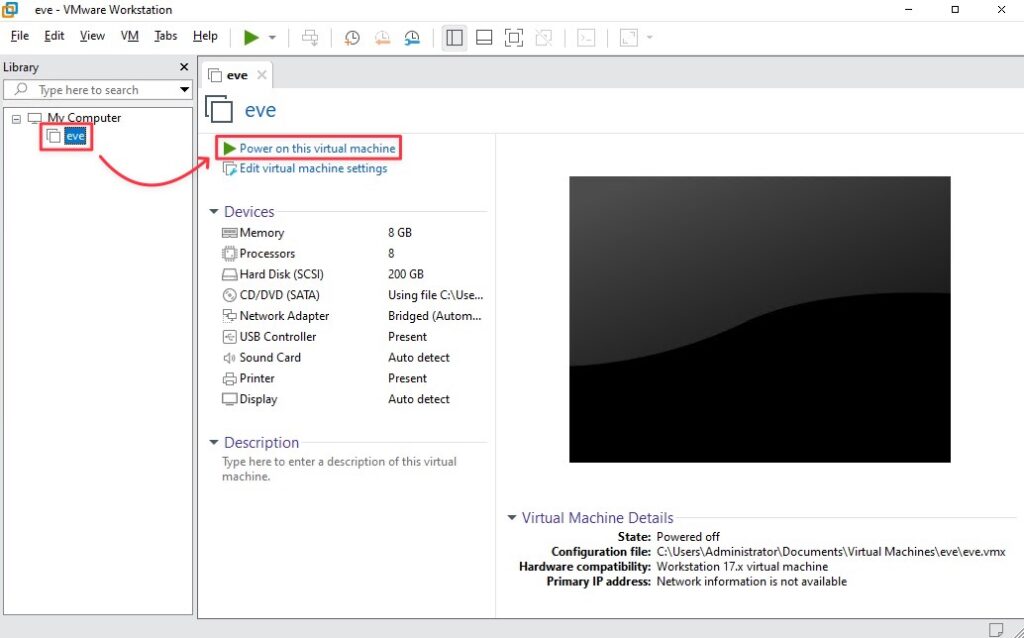Click the Processors CPU icon
The height and width of the screenshot is (638, 1024).
(229, 253)
